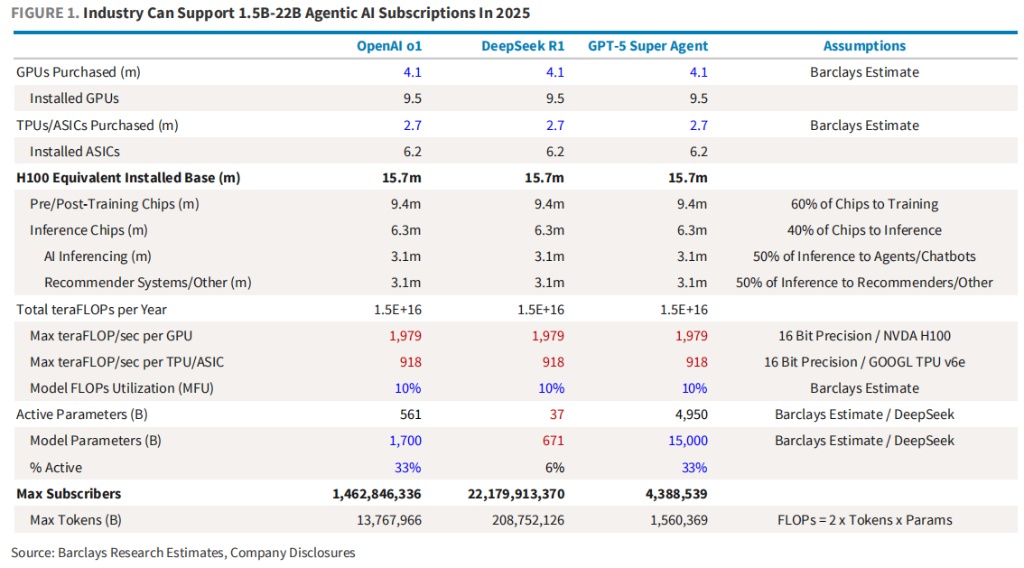
Task: Select the FLOPs = 2 x Tokens x Params text
Action: (864, 520)
